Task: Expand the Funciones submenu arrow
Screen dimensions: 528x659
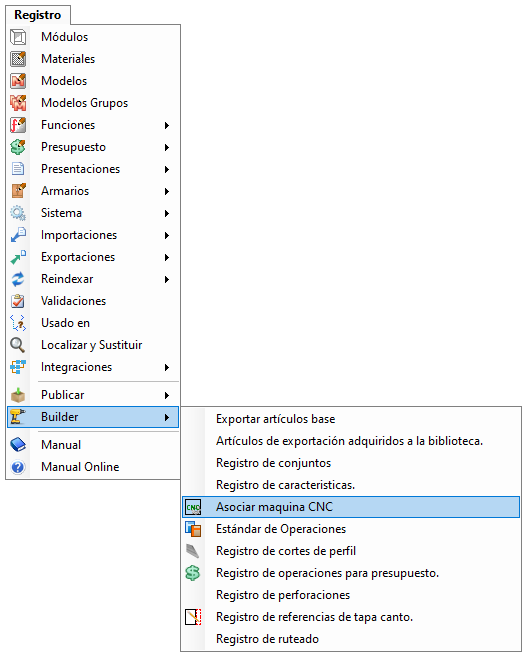Action: (167, 125)
